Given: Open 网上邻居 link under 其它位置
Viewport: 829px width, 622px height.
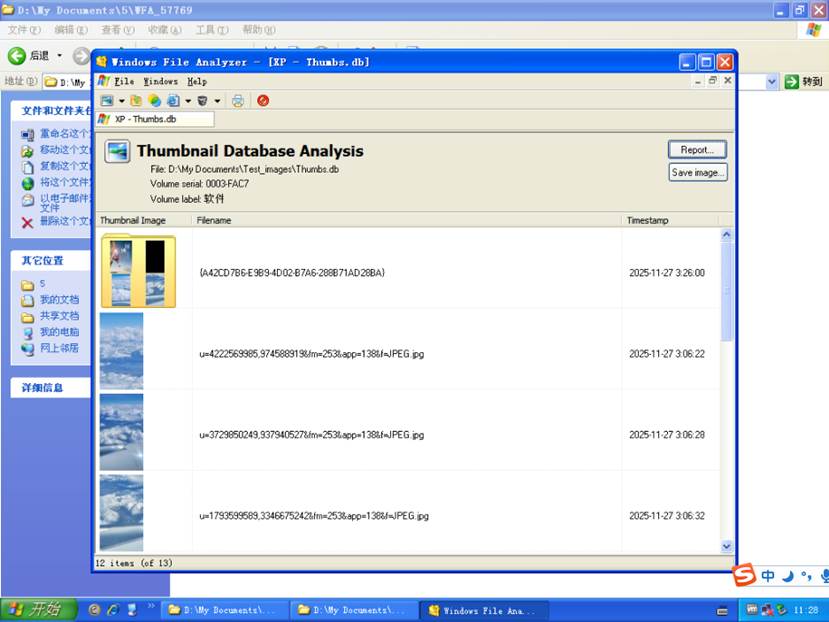Looking at the screenshot, I should tap(59, 348).
